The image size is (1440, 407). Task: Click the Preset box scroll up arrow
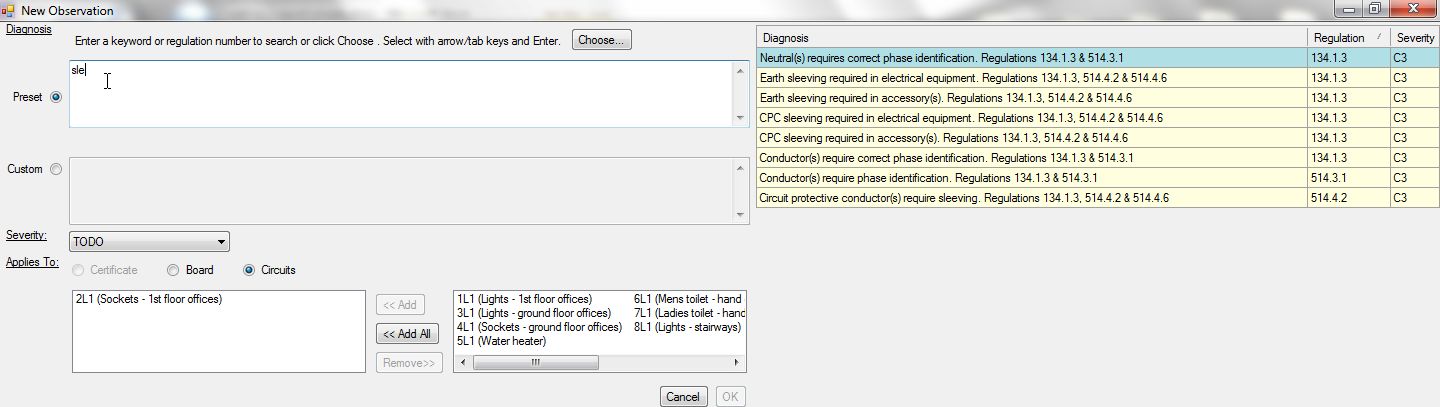click(x=740, y=70)
